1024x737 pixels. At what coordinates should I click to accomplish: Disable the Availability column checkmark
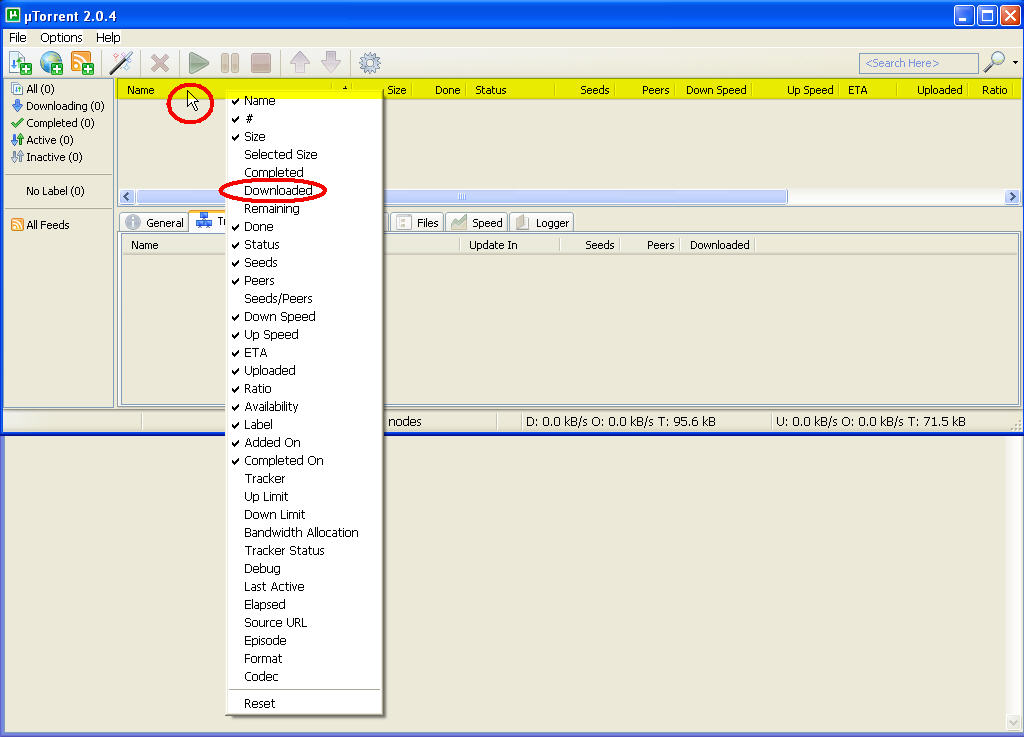(x=271, y=407)
